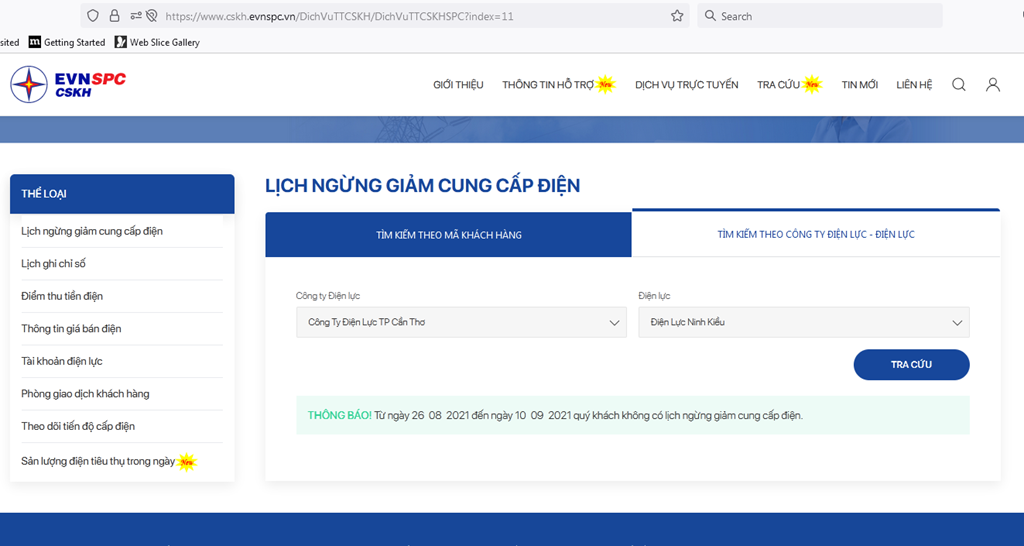
Task: Click the EVNSPC CSKH logo
Action: pyautogui.click(x=68, y=85)
